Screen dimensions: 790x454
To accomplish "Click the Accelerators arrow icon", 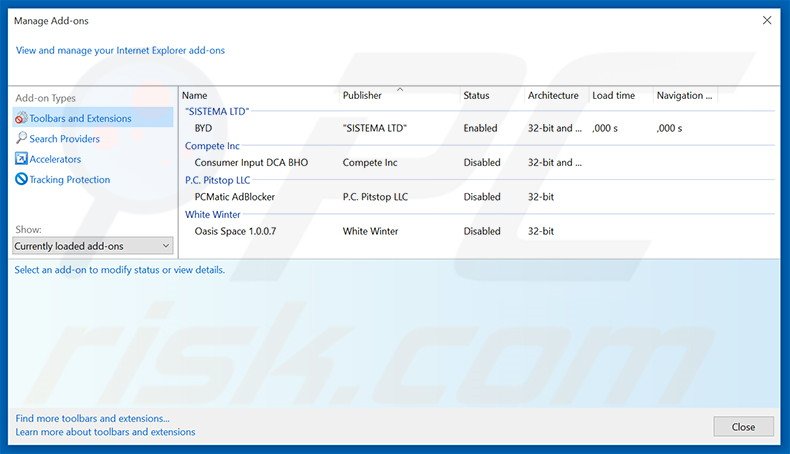I will [21, 159].
